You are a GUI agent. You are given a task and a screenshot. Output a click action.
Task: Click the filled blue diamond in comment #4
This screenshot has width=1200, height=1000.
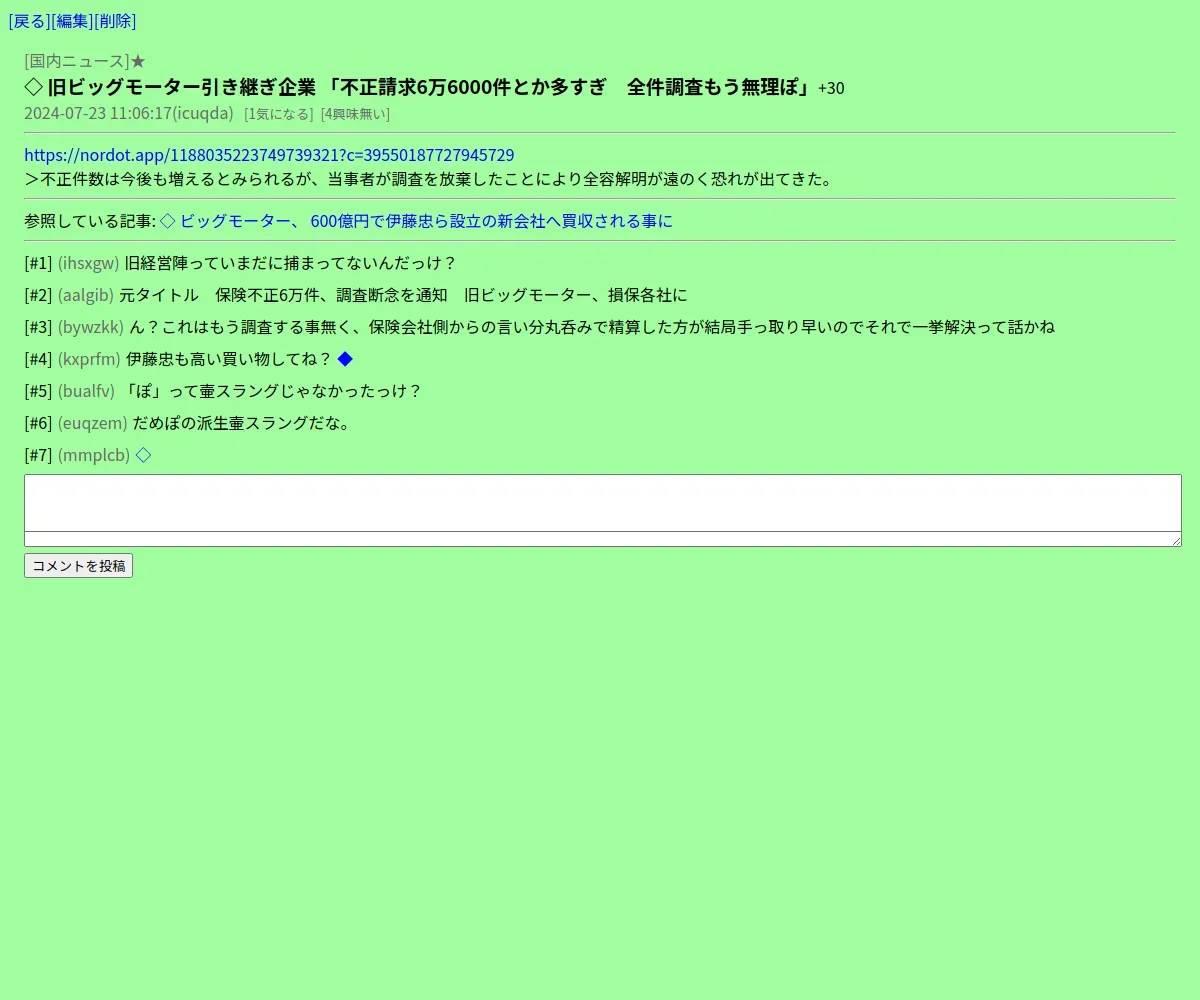click(x=345, y=359)
